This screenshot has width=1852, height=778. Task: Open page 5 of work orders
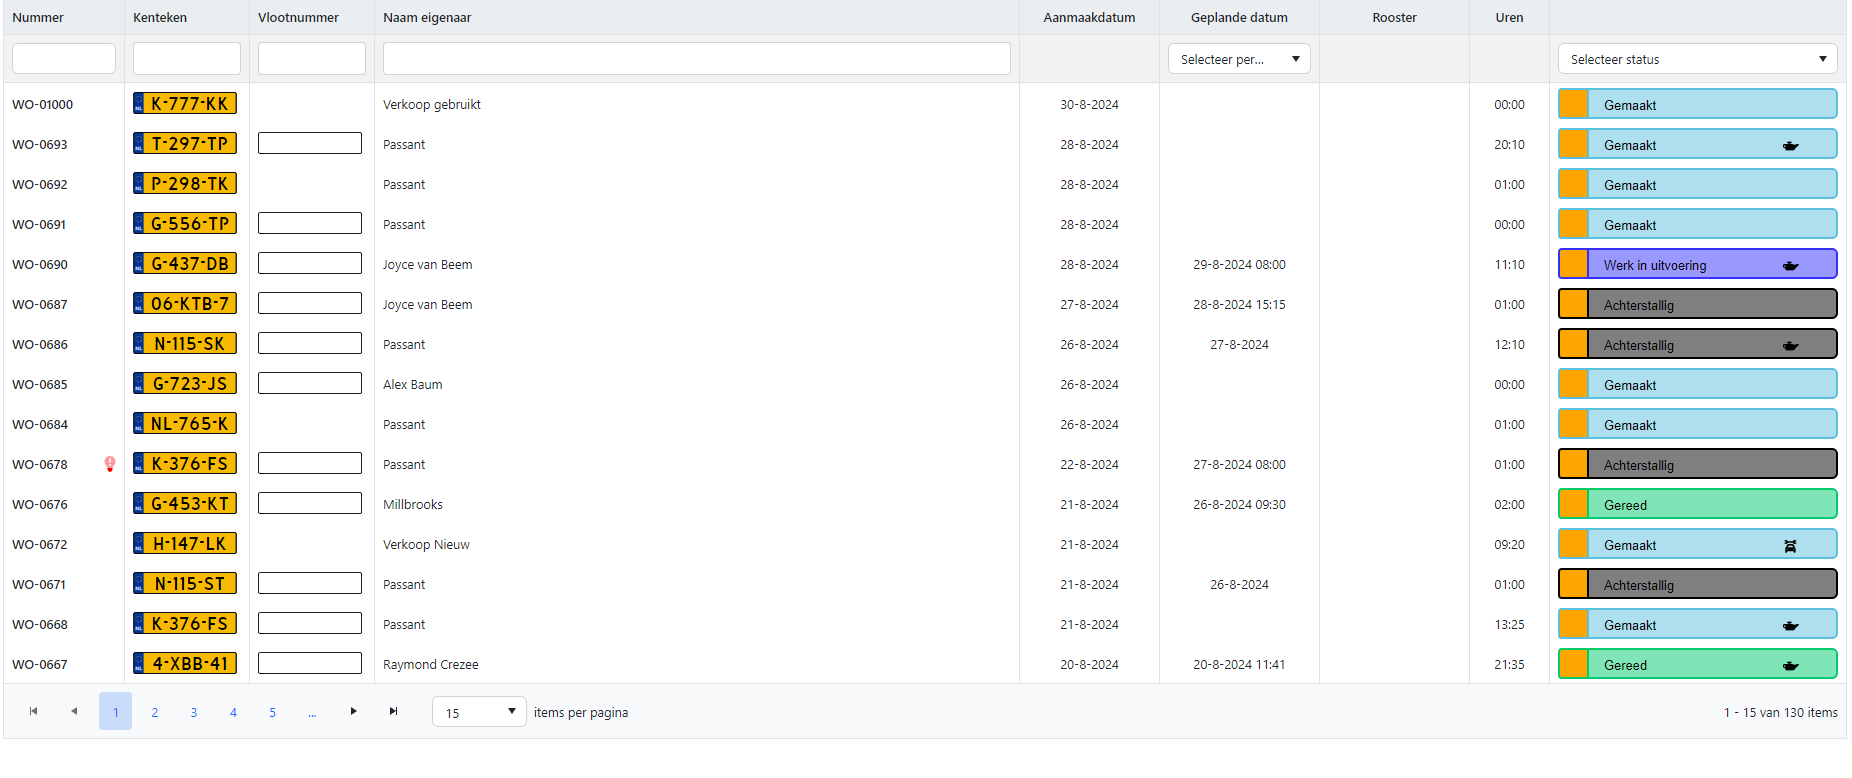click(x=272, y=712)
